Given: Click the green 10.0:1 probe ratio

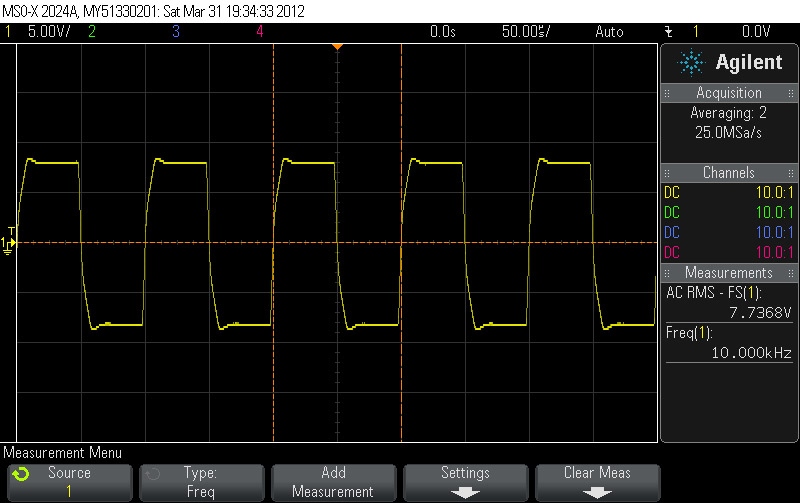Looking at the screenshot, I should [x=775, y=213].
